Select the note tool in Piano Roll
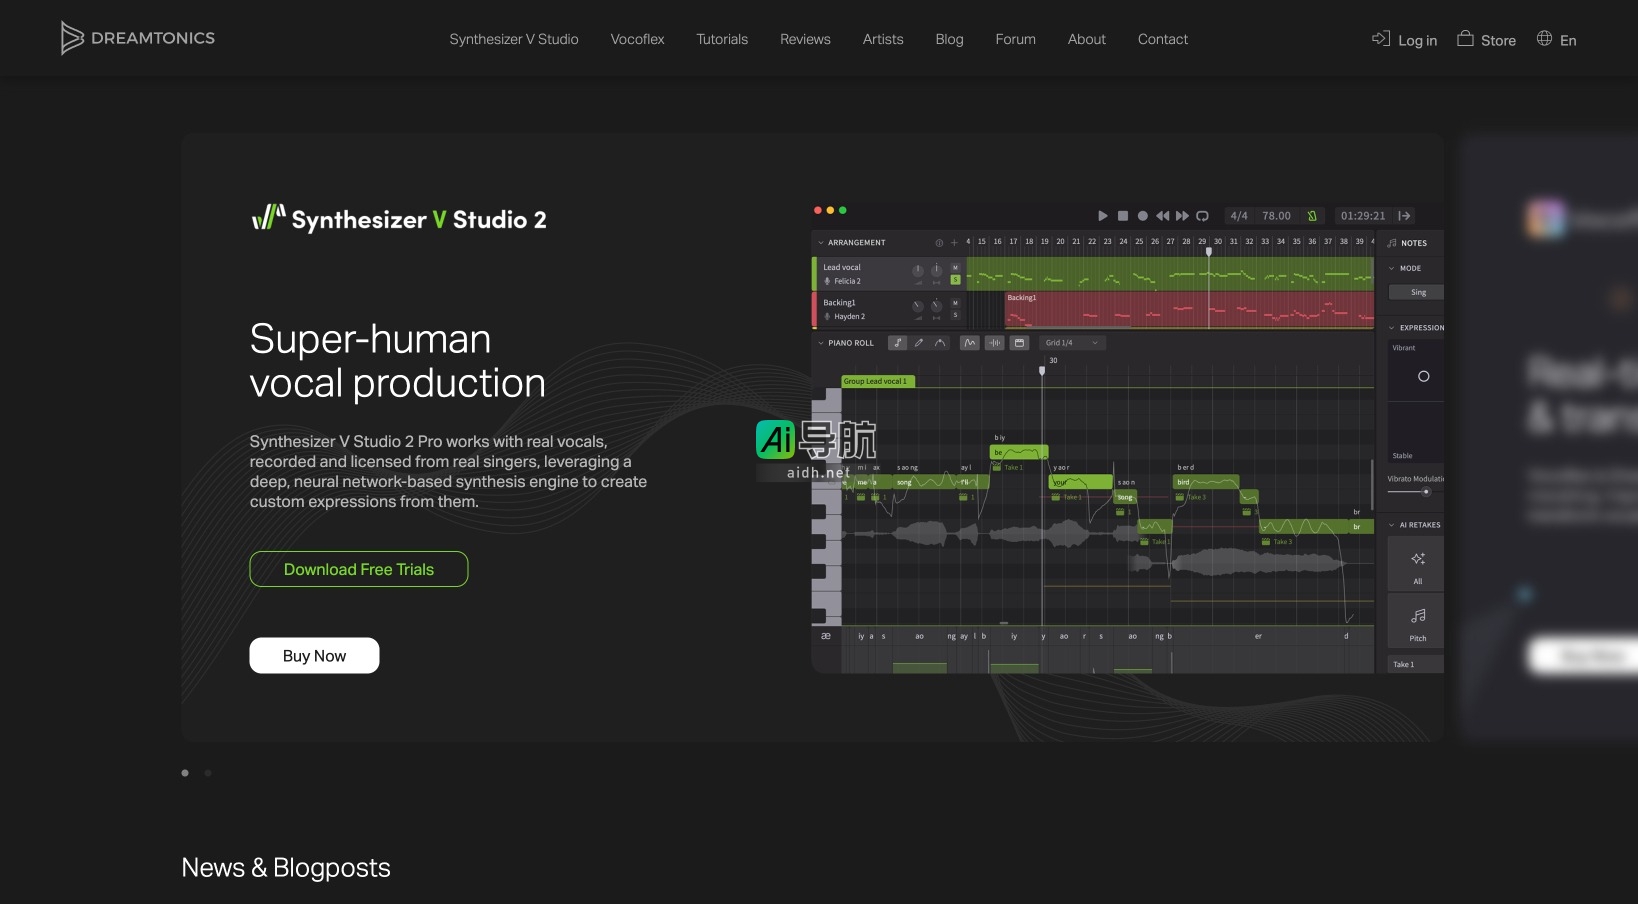Image resolution: width=1638 pixels, height=904 pixels. 898,343
